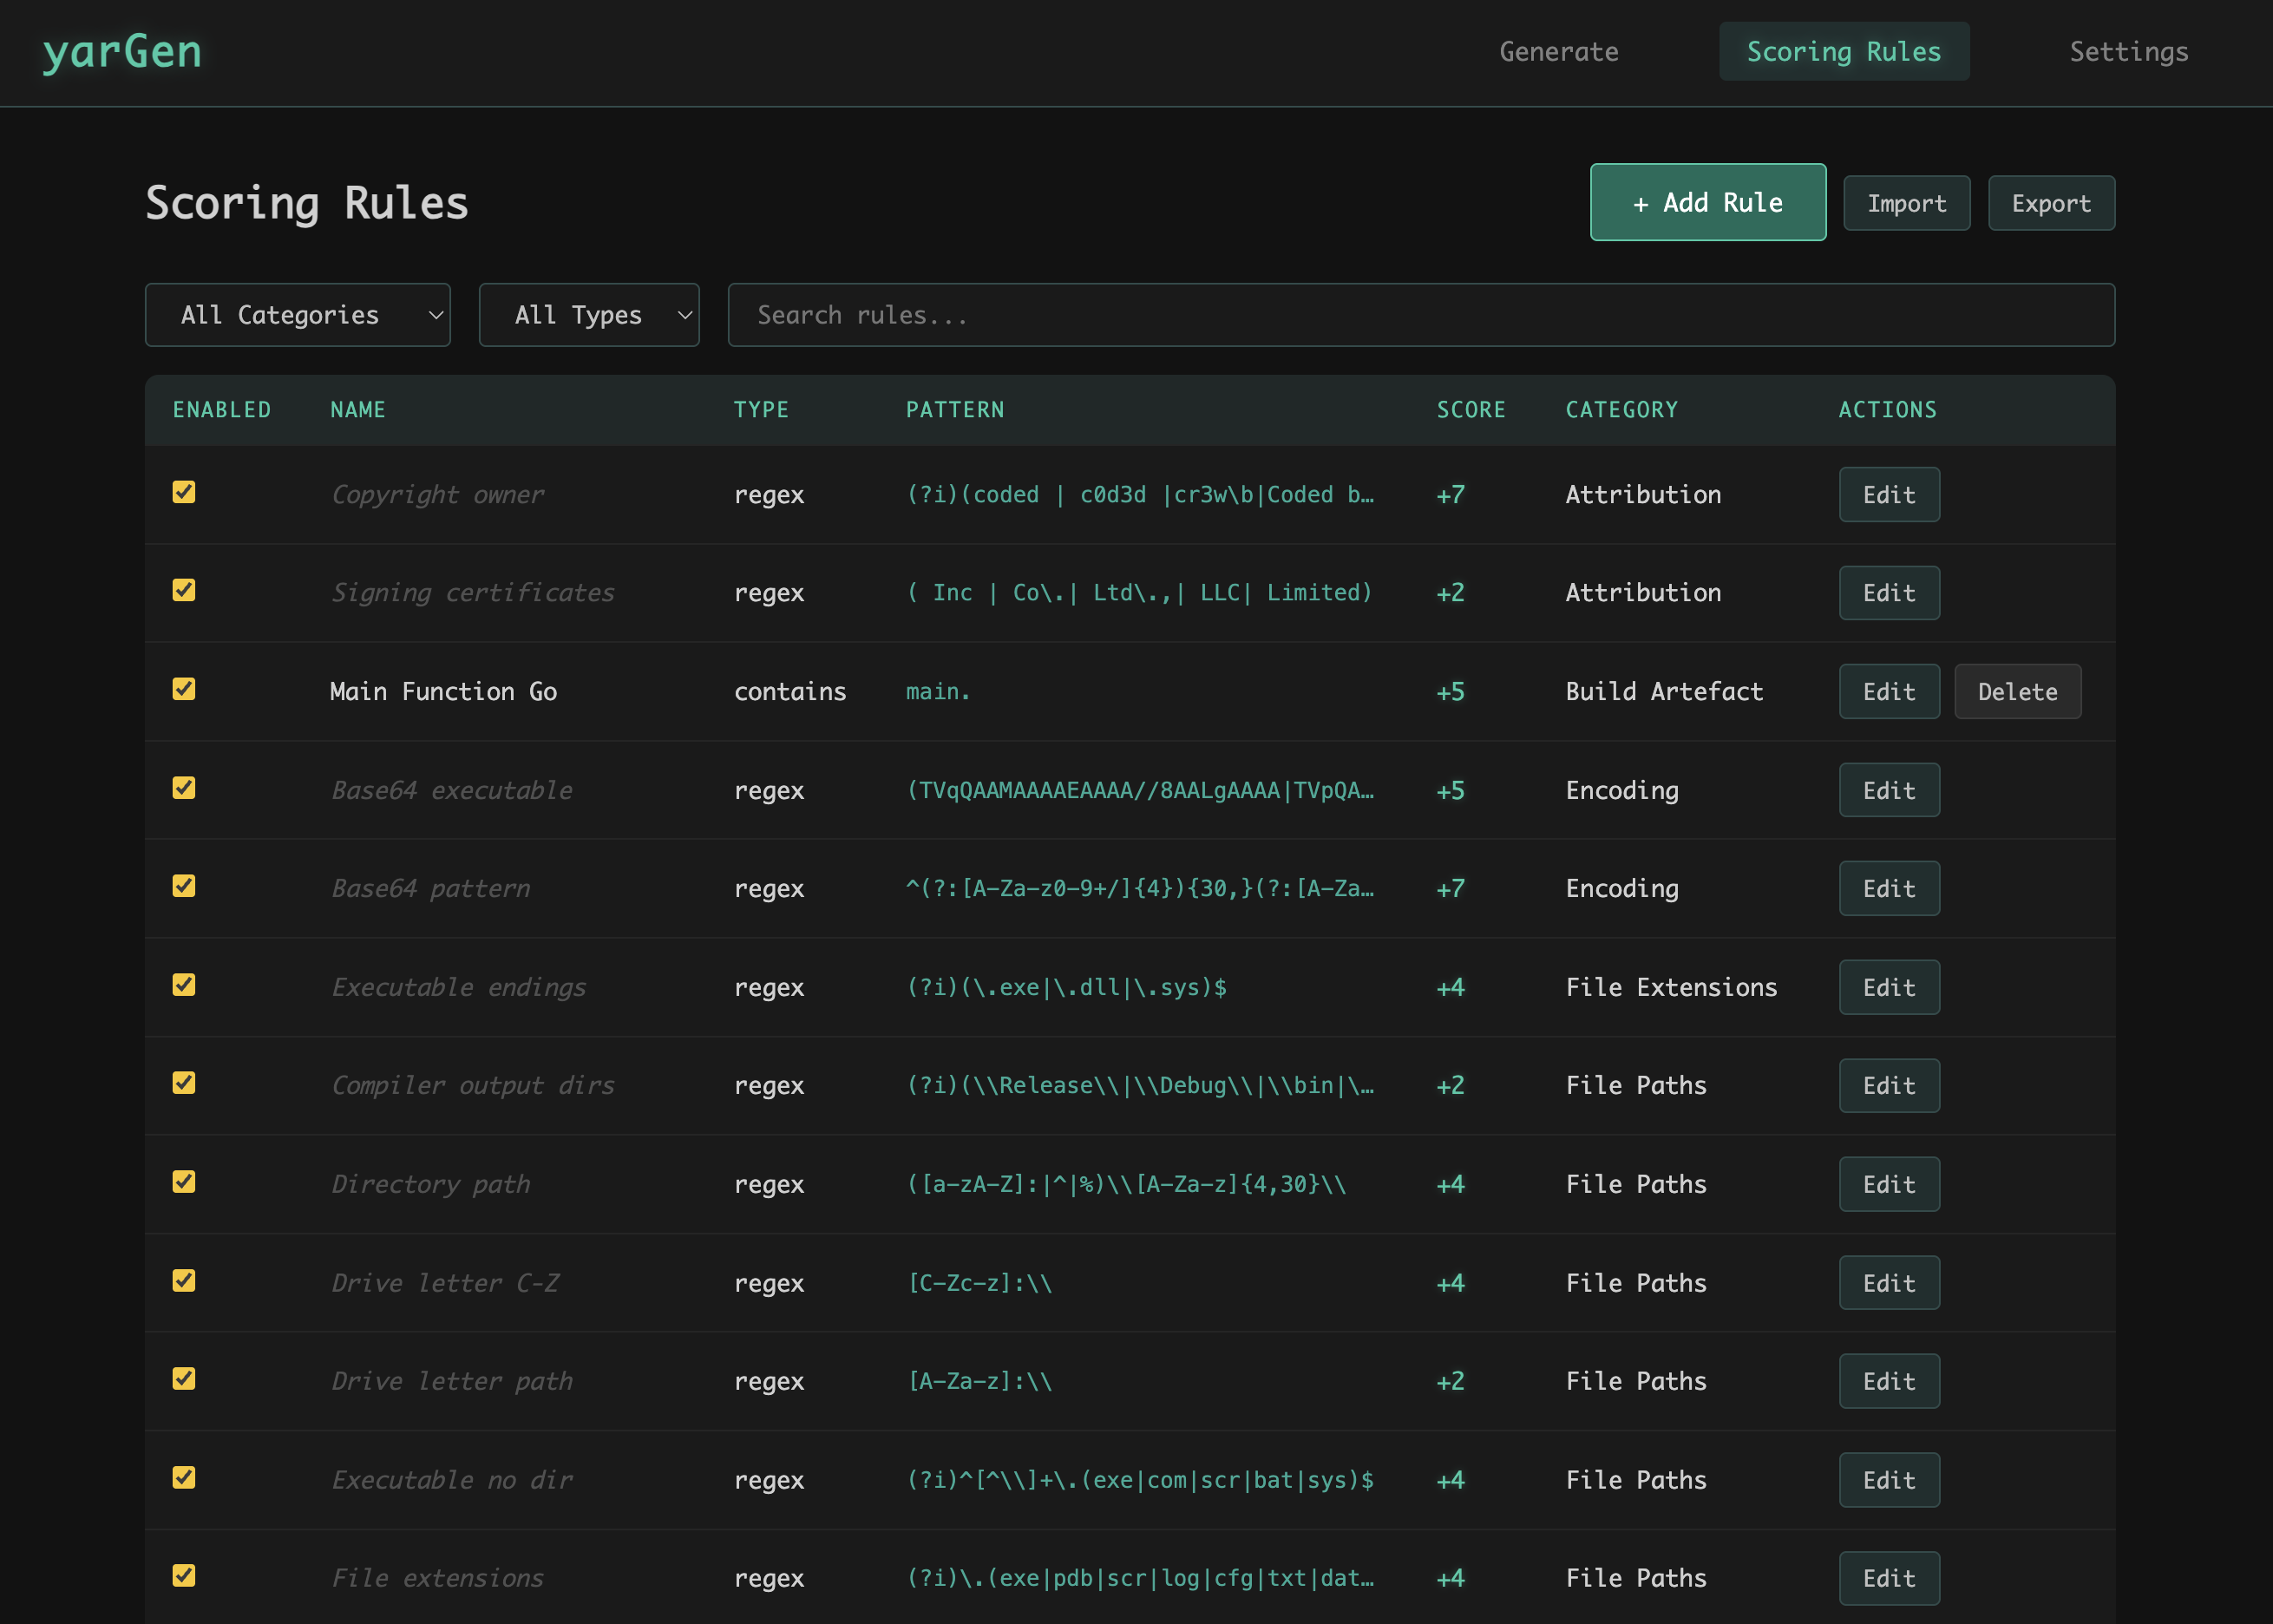The height and width of the screenshot is (1624, 2273).
Task: Edit the Executable endings rule
Action: coord(1888,988)
